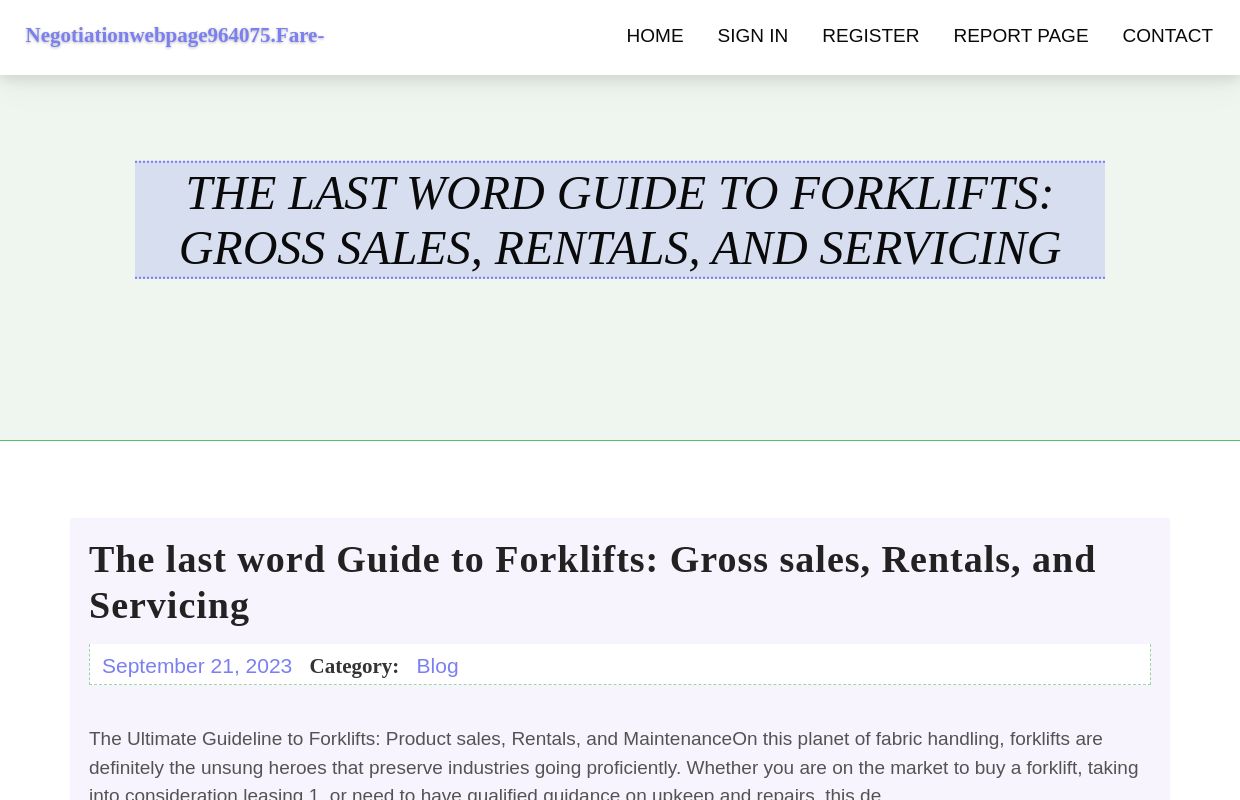Go to the REPORT PAGE
The image size is (1240, 800).
(1020, 35)
